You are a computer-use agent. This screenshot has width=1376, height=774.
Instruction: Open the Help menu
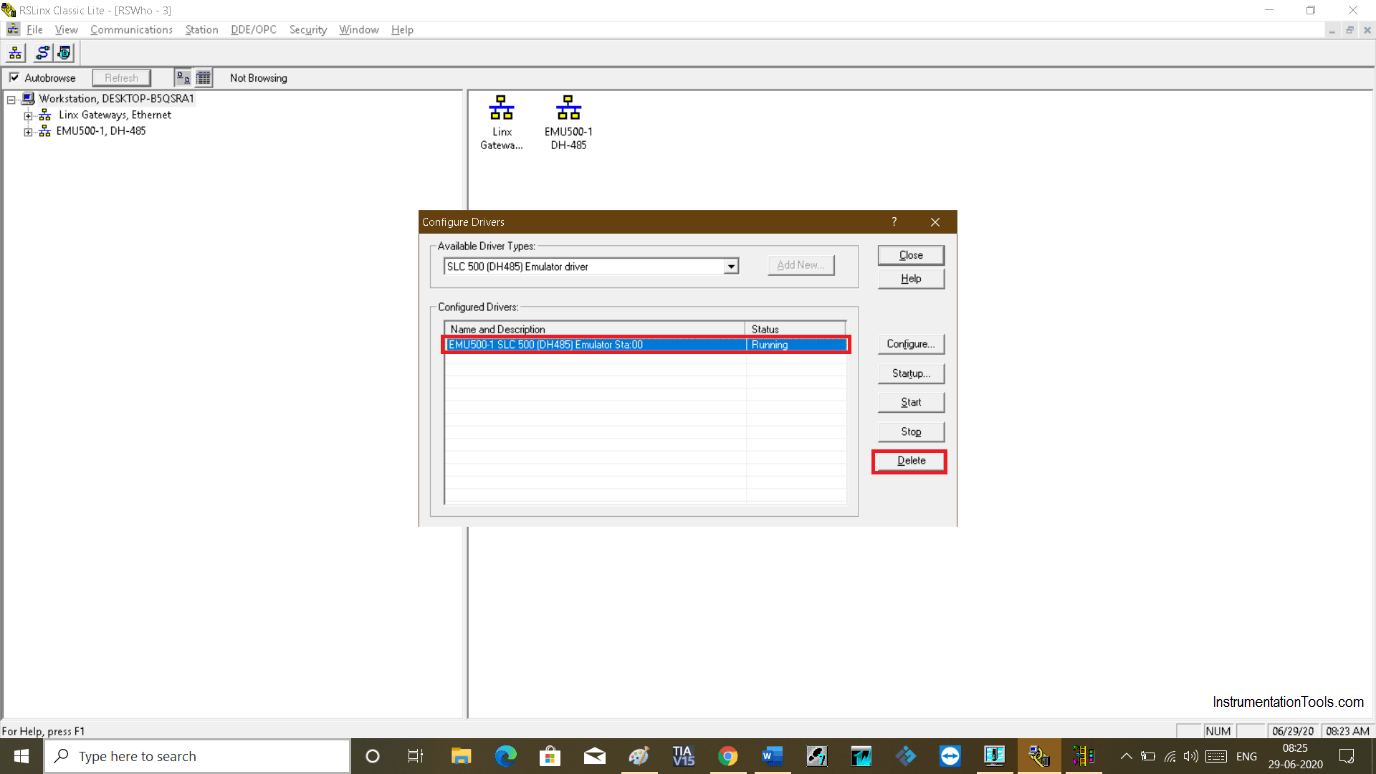click(402, 30)
